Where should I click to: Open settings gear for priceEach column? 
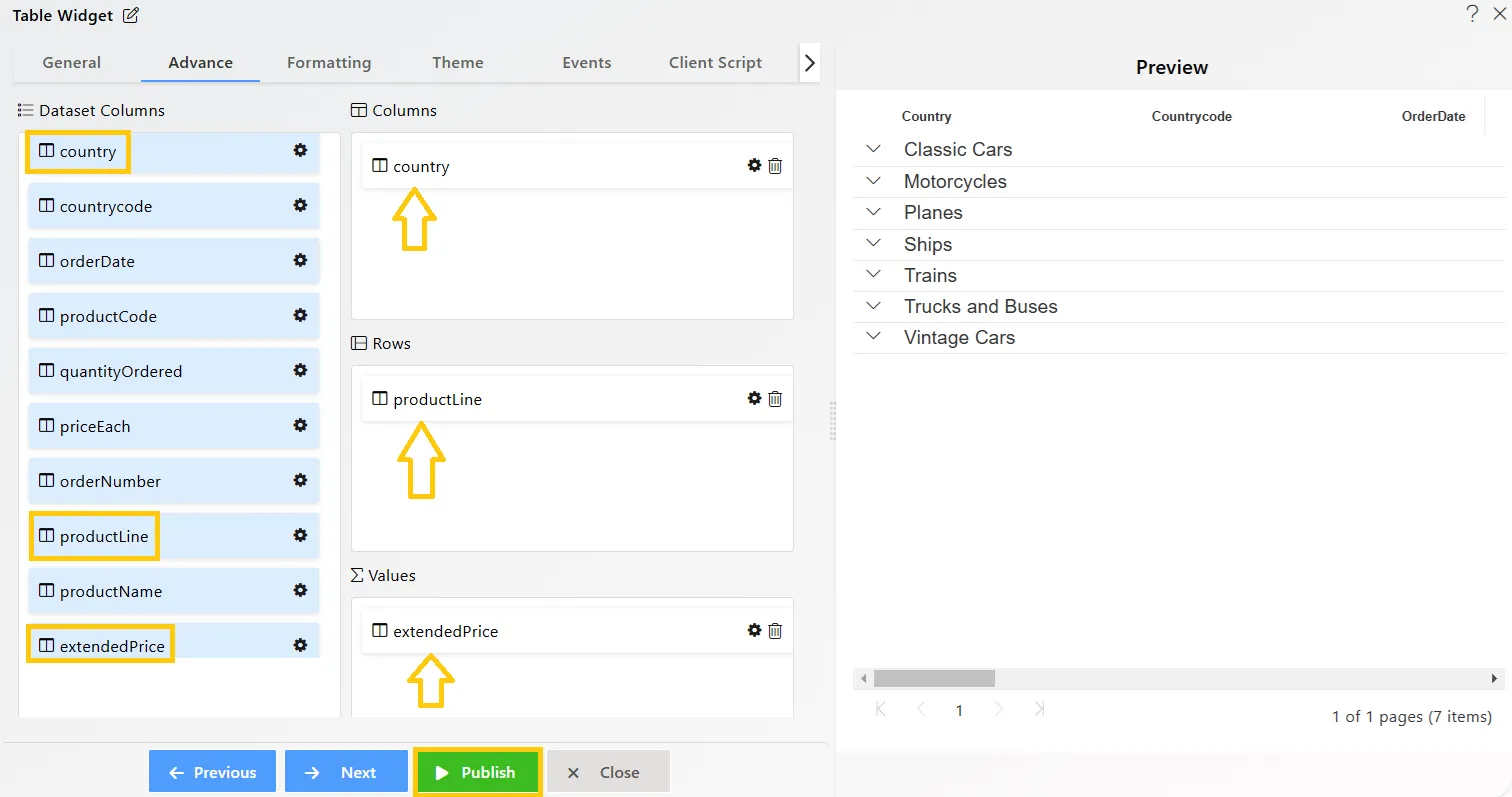coord(299,425)
